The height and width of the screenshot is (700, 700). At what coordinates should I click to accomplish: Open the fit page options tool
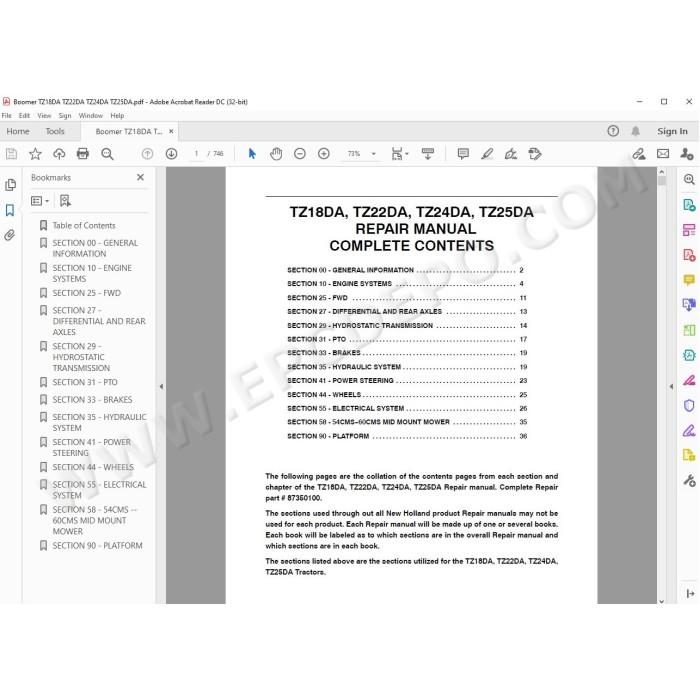pos(400,154)
